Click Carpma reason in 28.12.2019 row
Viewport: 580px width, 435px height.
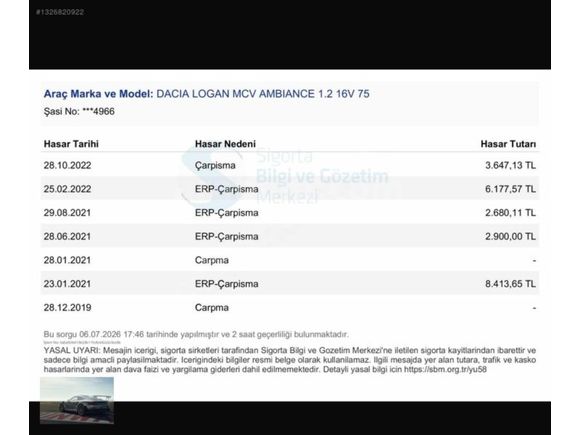212,308
